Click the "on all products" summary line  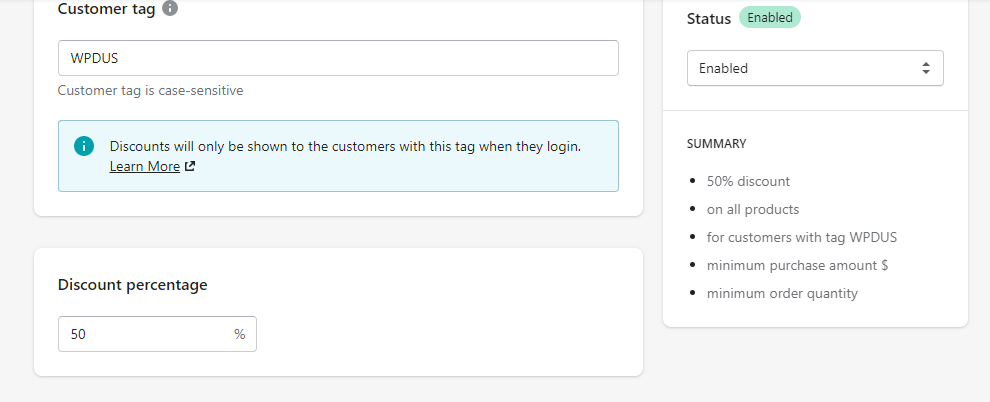coord(752,210)
